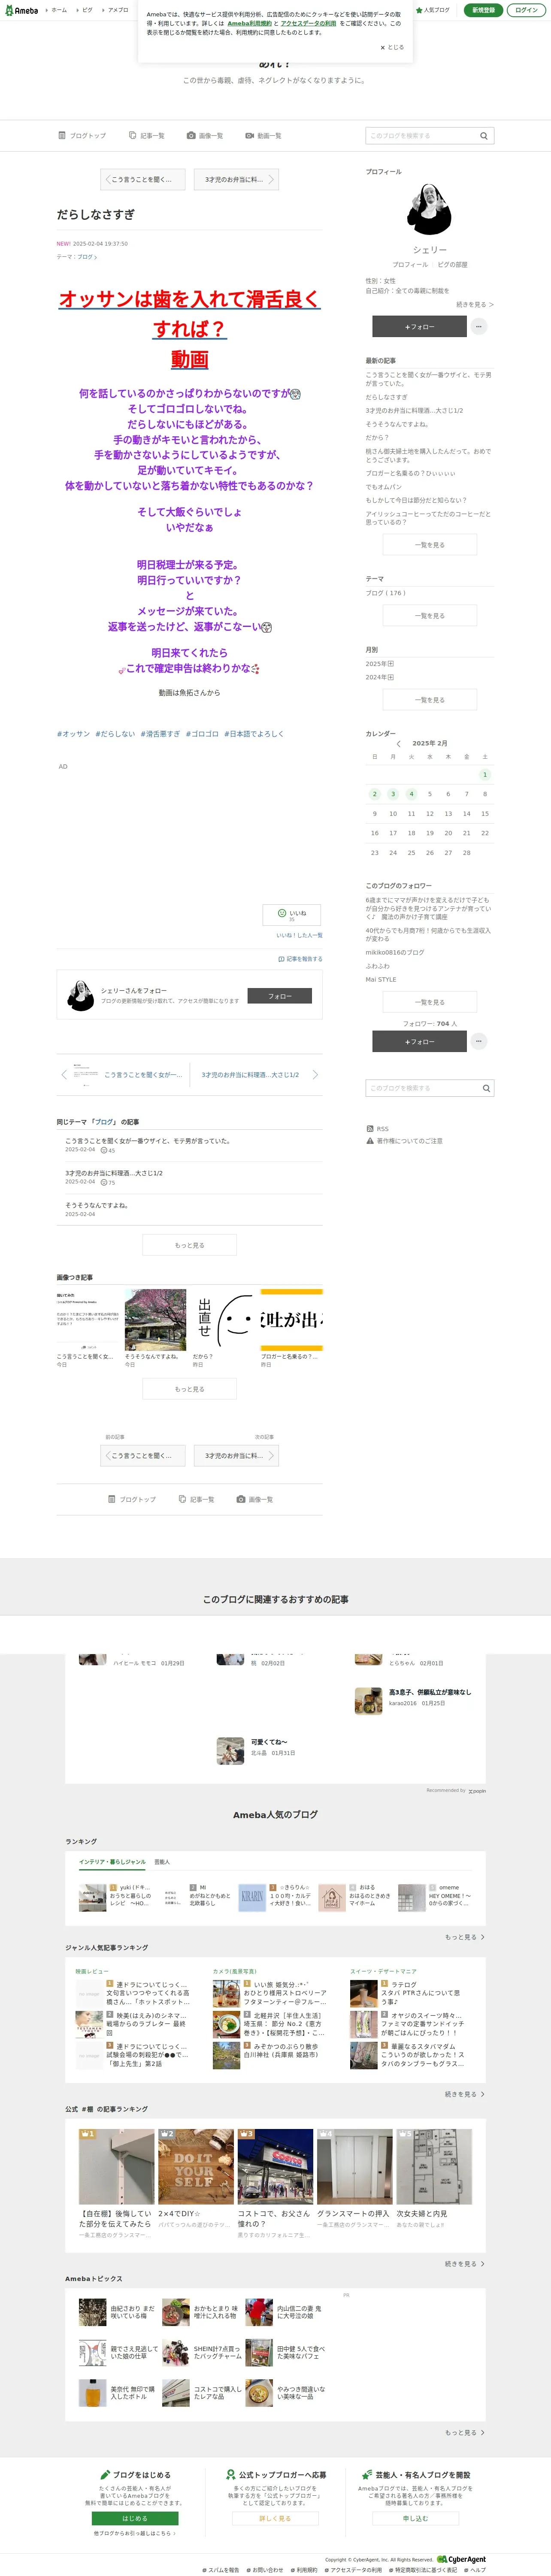The image size is (551, 2576).
Task: Click the green はじめる button
Action: 135,2519
